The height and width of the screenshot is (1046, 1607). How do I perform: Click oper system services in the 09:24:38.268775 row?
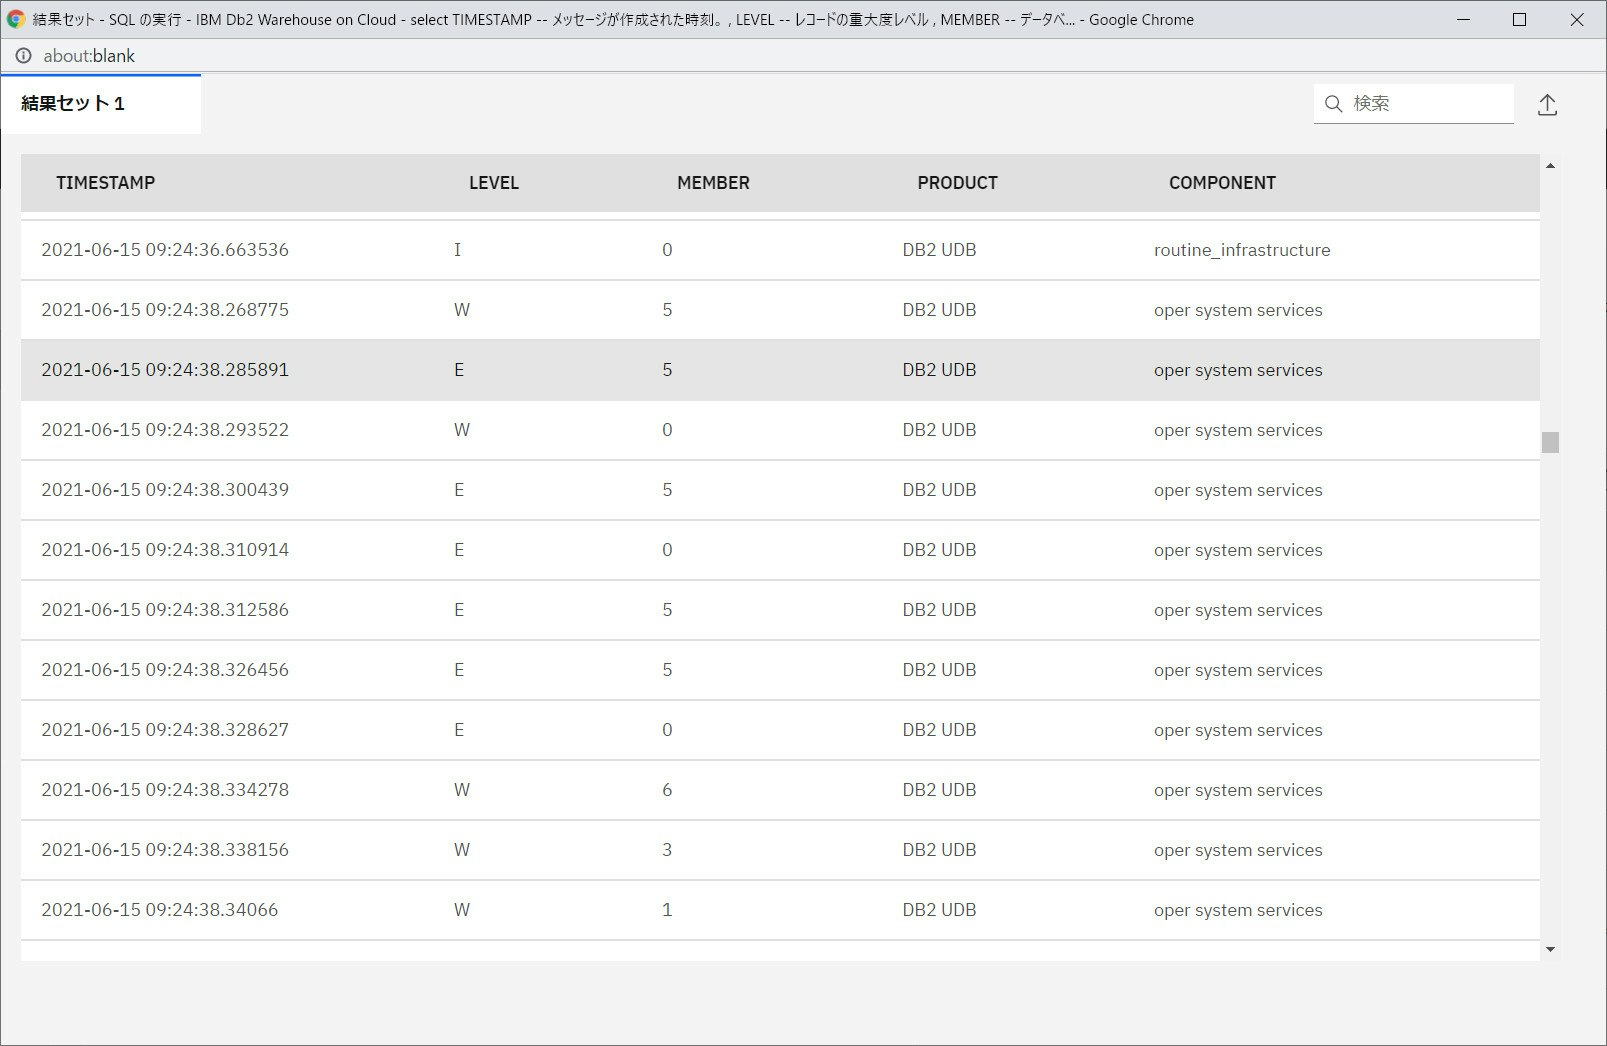1238,310
